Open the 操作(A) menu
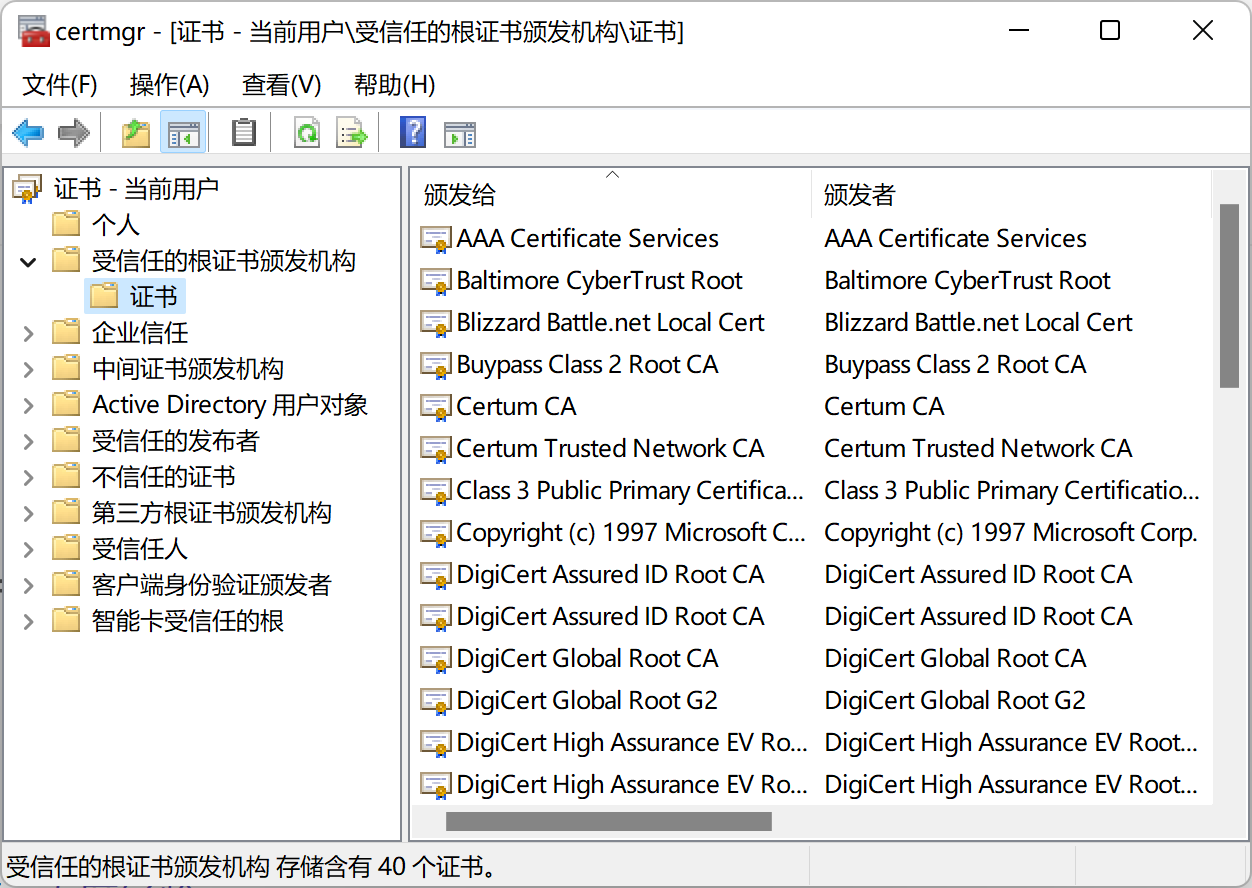The width and height of the screenshot is (1252, 888). tap(170, 85)
